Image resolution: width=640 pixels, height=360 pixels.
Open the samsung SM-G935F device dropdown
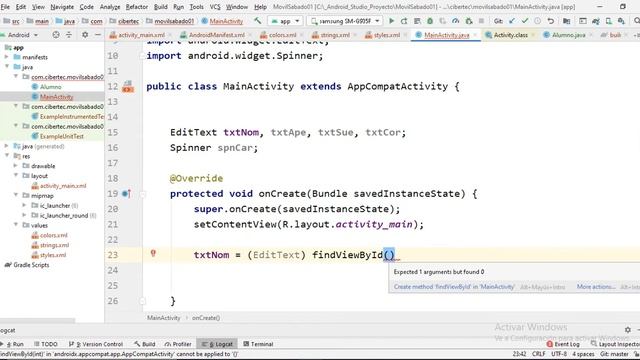pos(344,21)
